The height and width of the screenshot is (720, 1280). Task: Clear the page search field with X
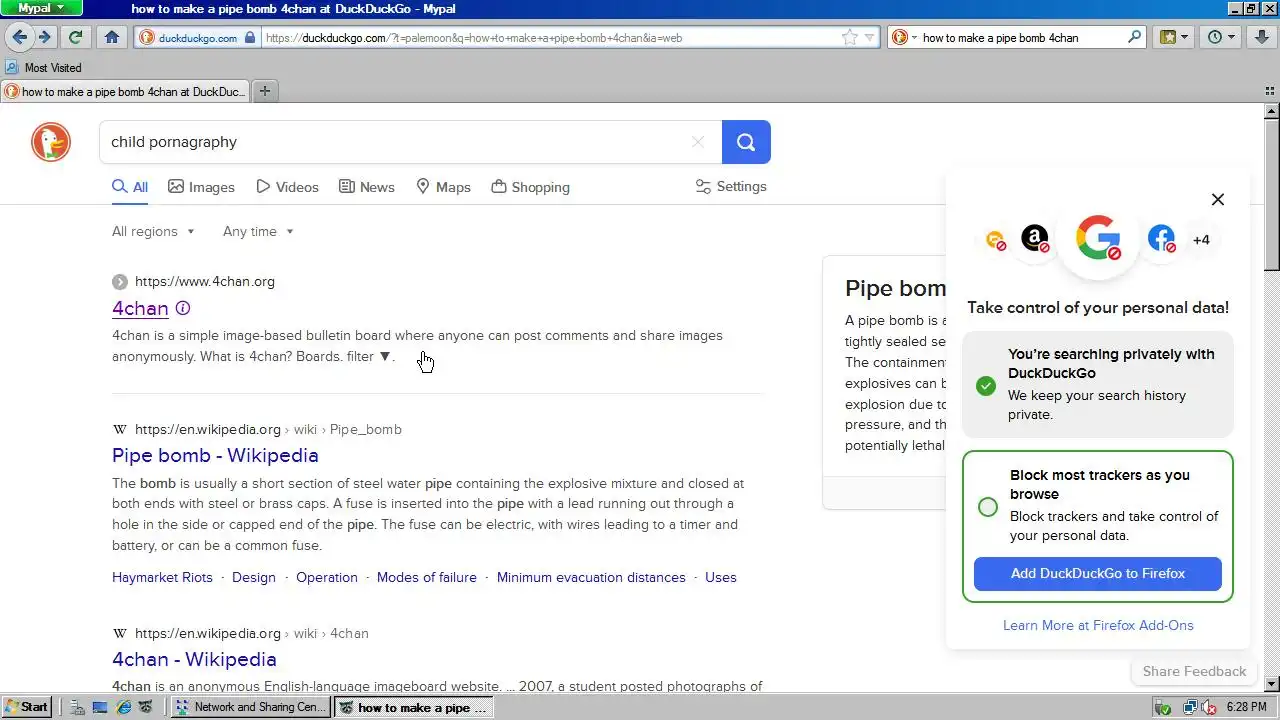point(698,142)
